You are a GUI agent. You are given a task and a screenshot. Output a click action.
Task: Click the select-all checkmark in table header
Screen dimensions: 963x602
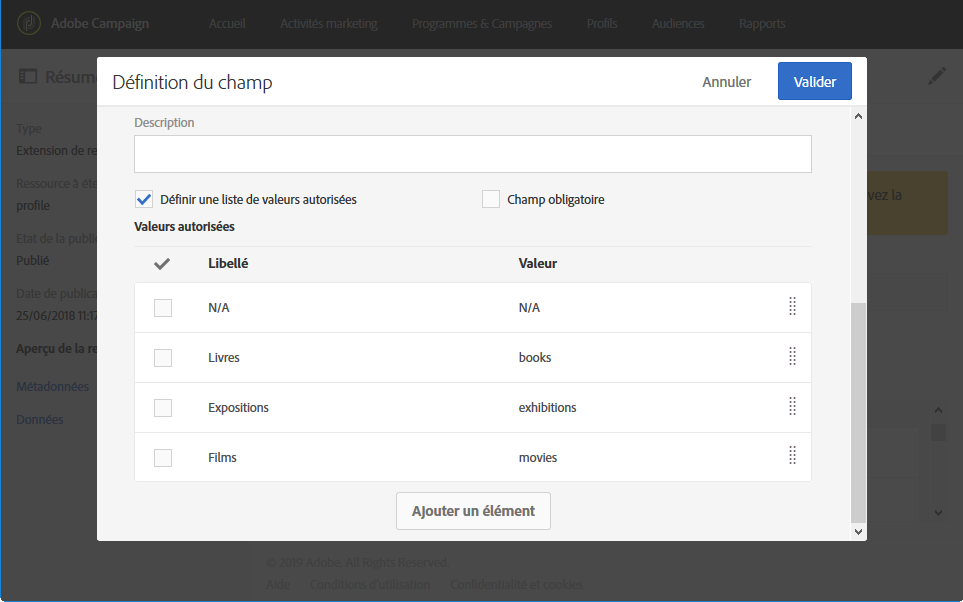point(162,264)
